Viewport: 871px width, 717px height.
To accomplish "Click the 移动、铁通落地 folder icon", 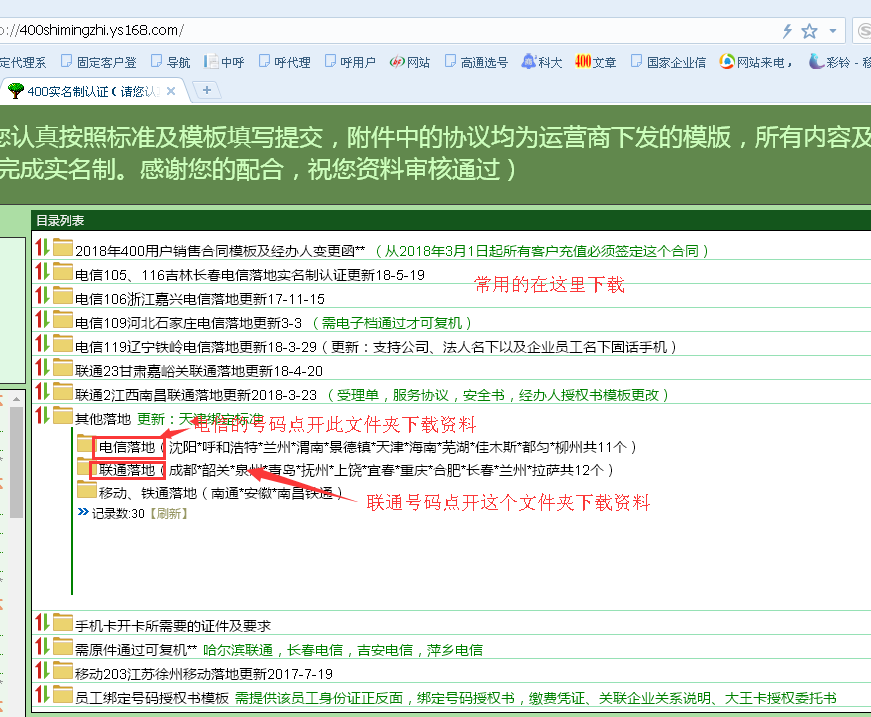I will pos(87,491).
